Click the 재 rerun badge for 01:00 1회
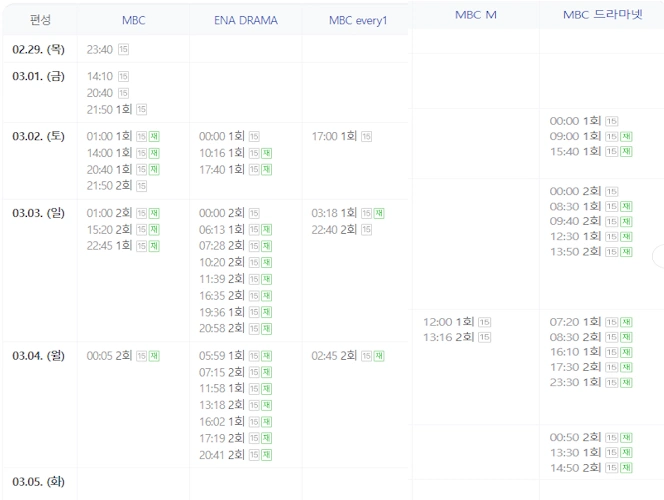This screenshot has height=500, width=664. coord(154,136)
